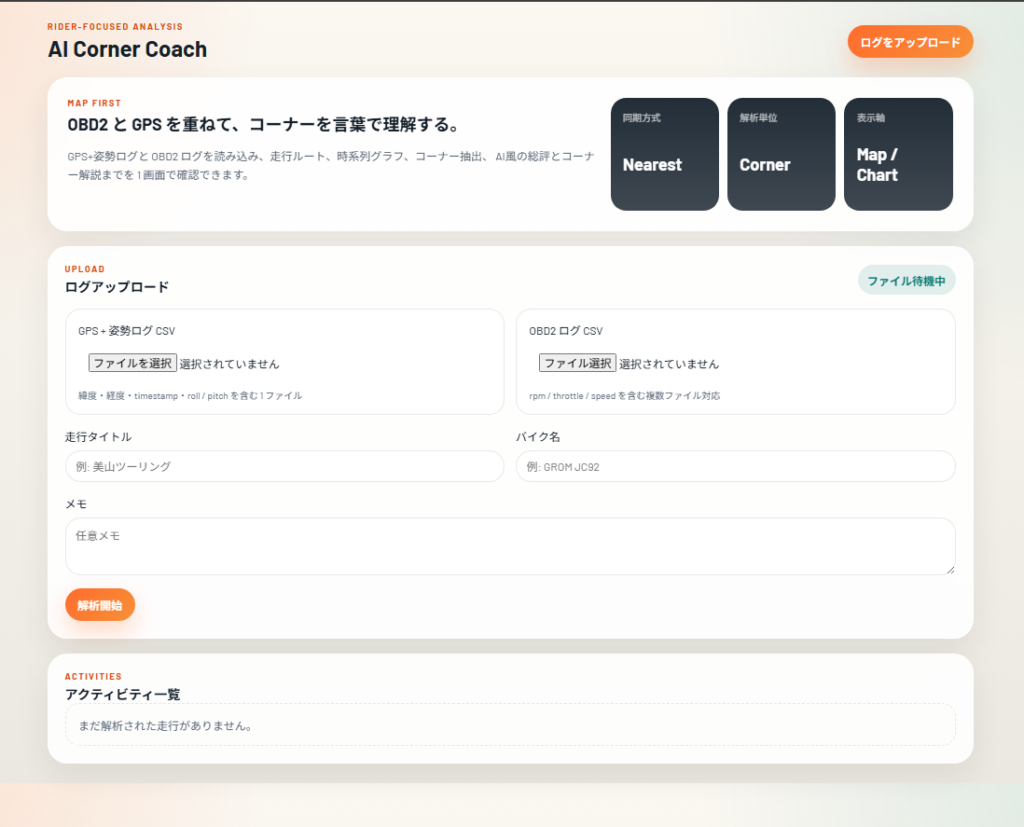The image size is (1024, 827).
Task: Click the アクティビティ一覧 heading
Action: tap(122, 694)
